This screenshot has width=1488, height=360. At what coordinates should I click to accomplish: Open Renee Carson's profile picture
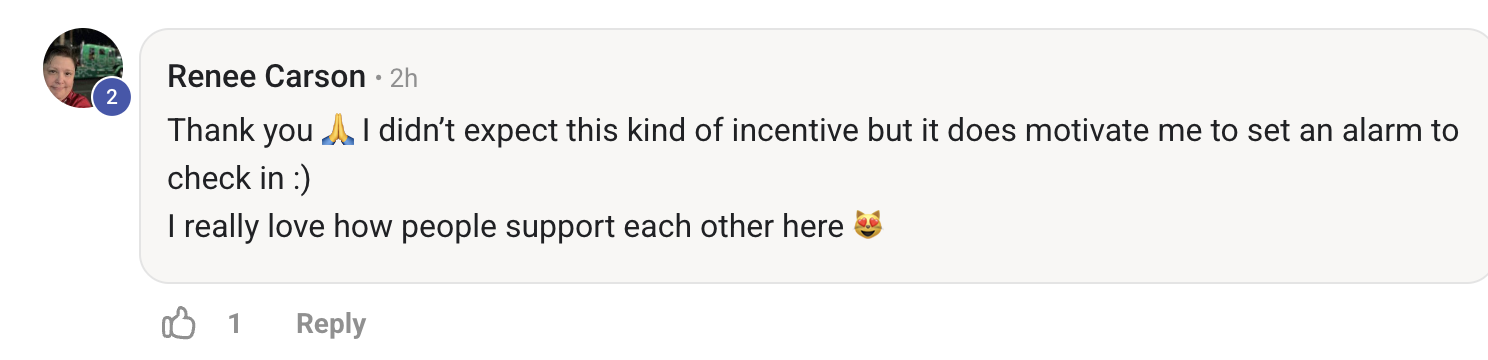pos(83,68)
